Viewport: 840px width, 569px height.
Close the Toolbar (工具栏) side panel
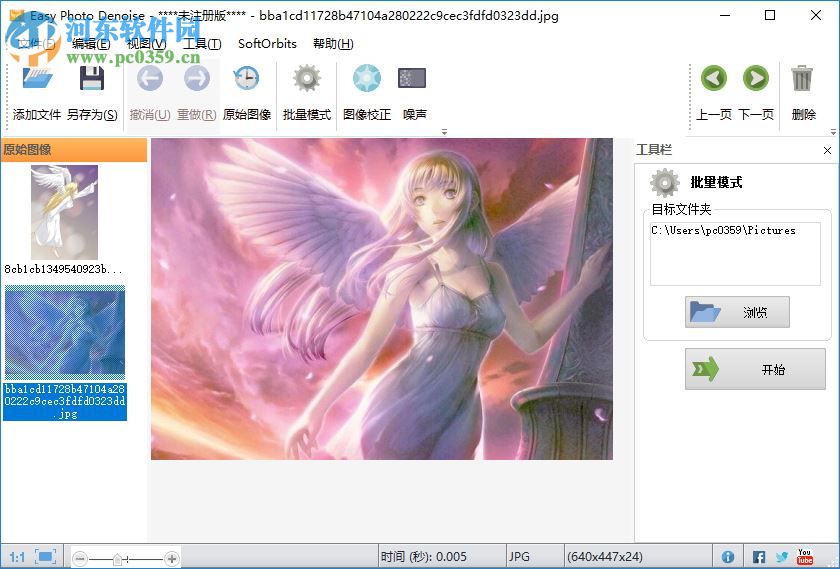point(827,151)
